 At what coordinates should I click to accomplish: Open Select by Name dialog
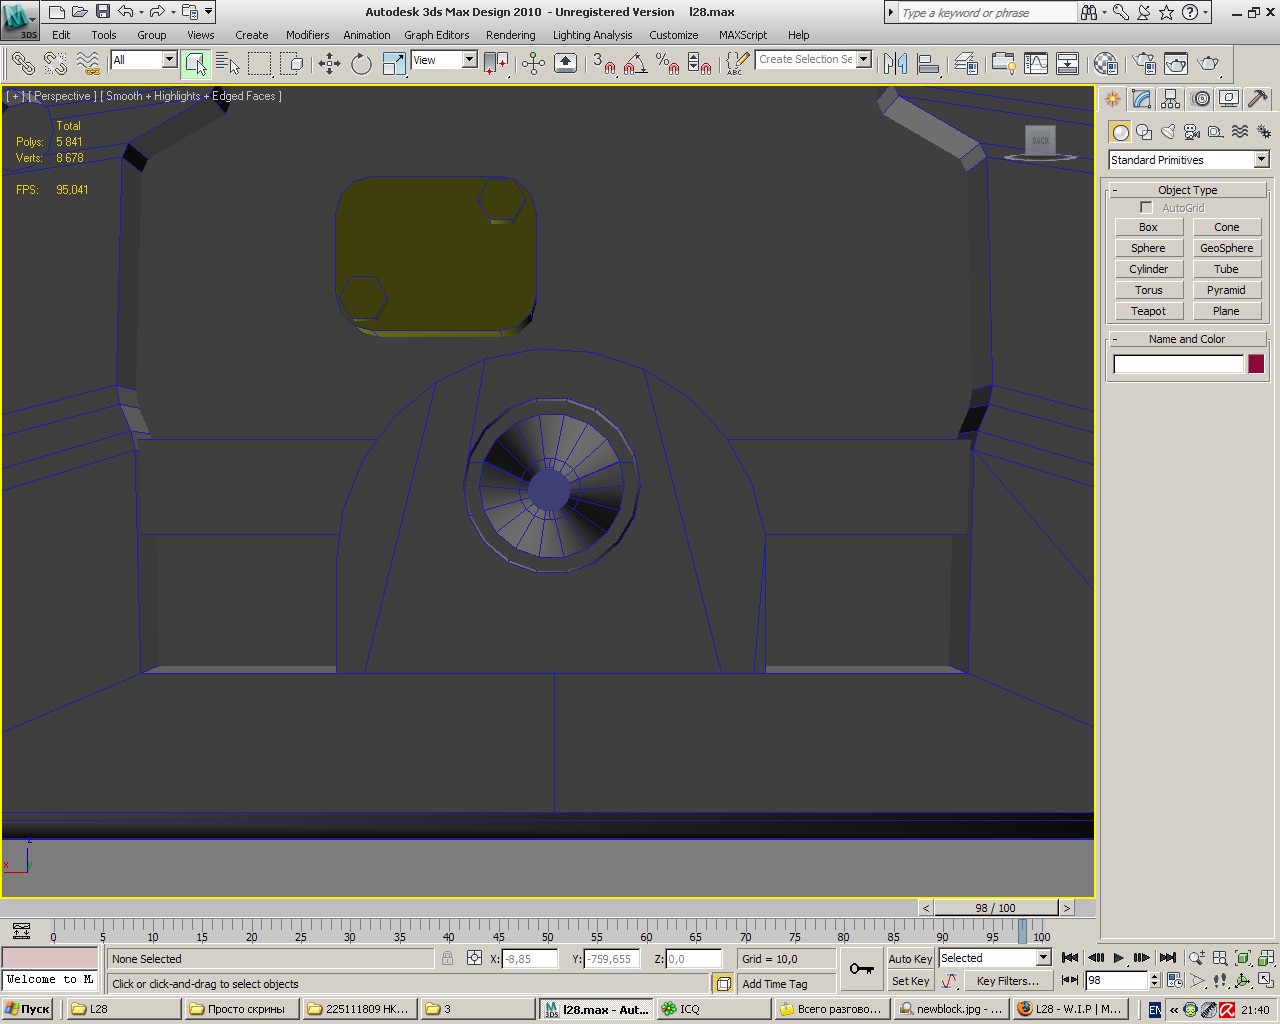(228, 64)
